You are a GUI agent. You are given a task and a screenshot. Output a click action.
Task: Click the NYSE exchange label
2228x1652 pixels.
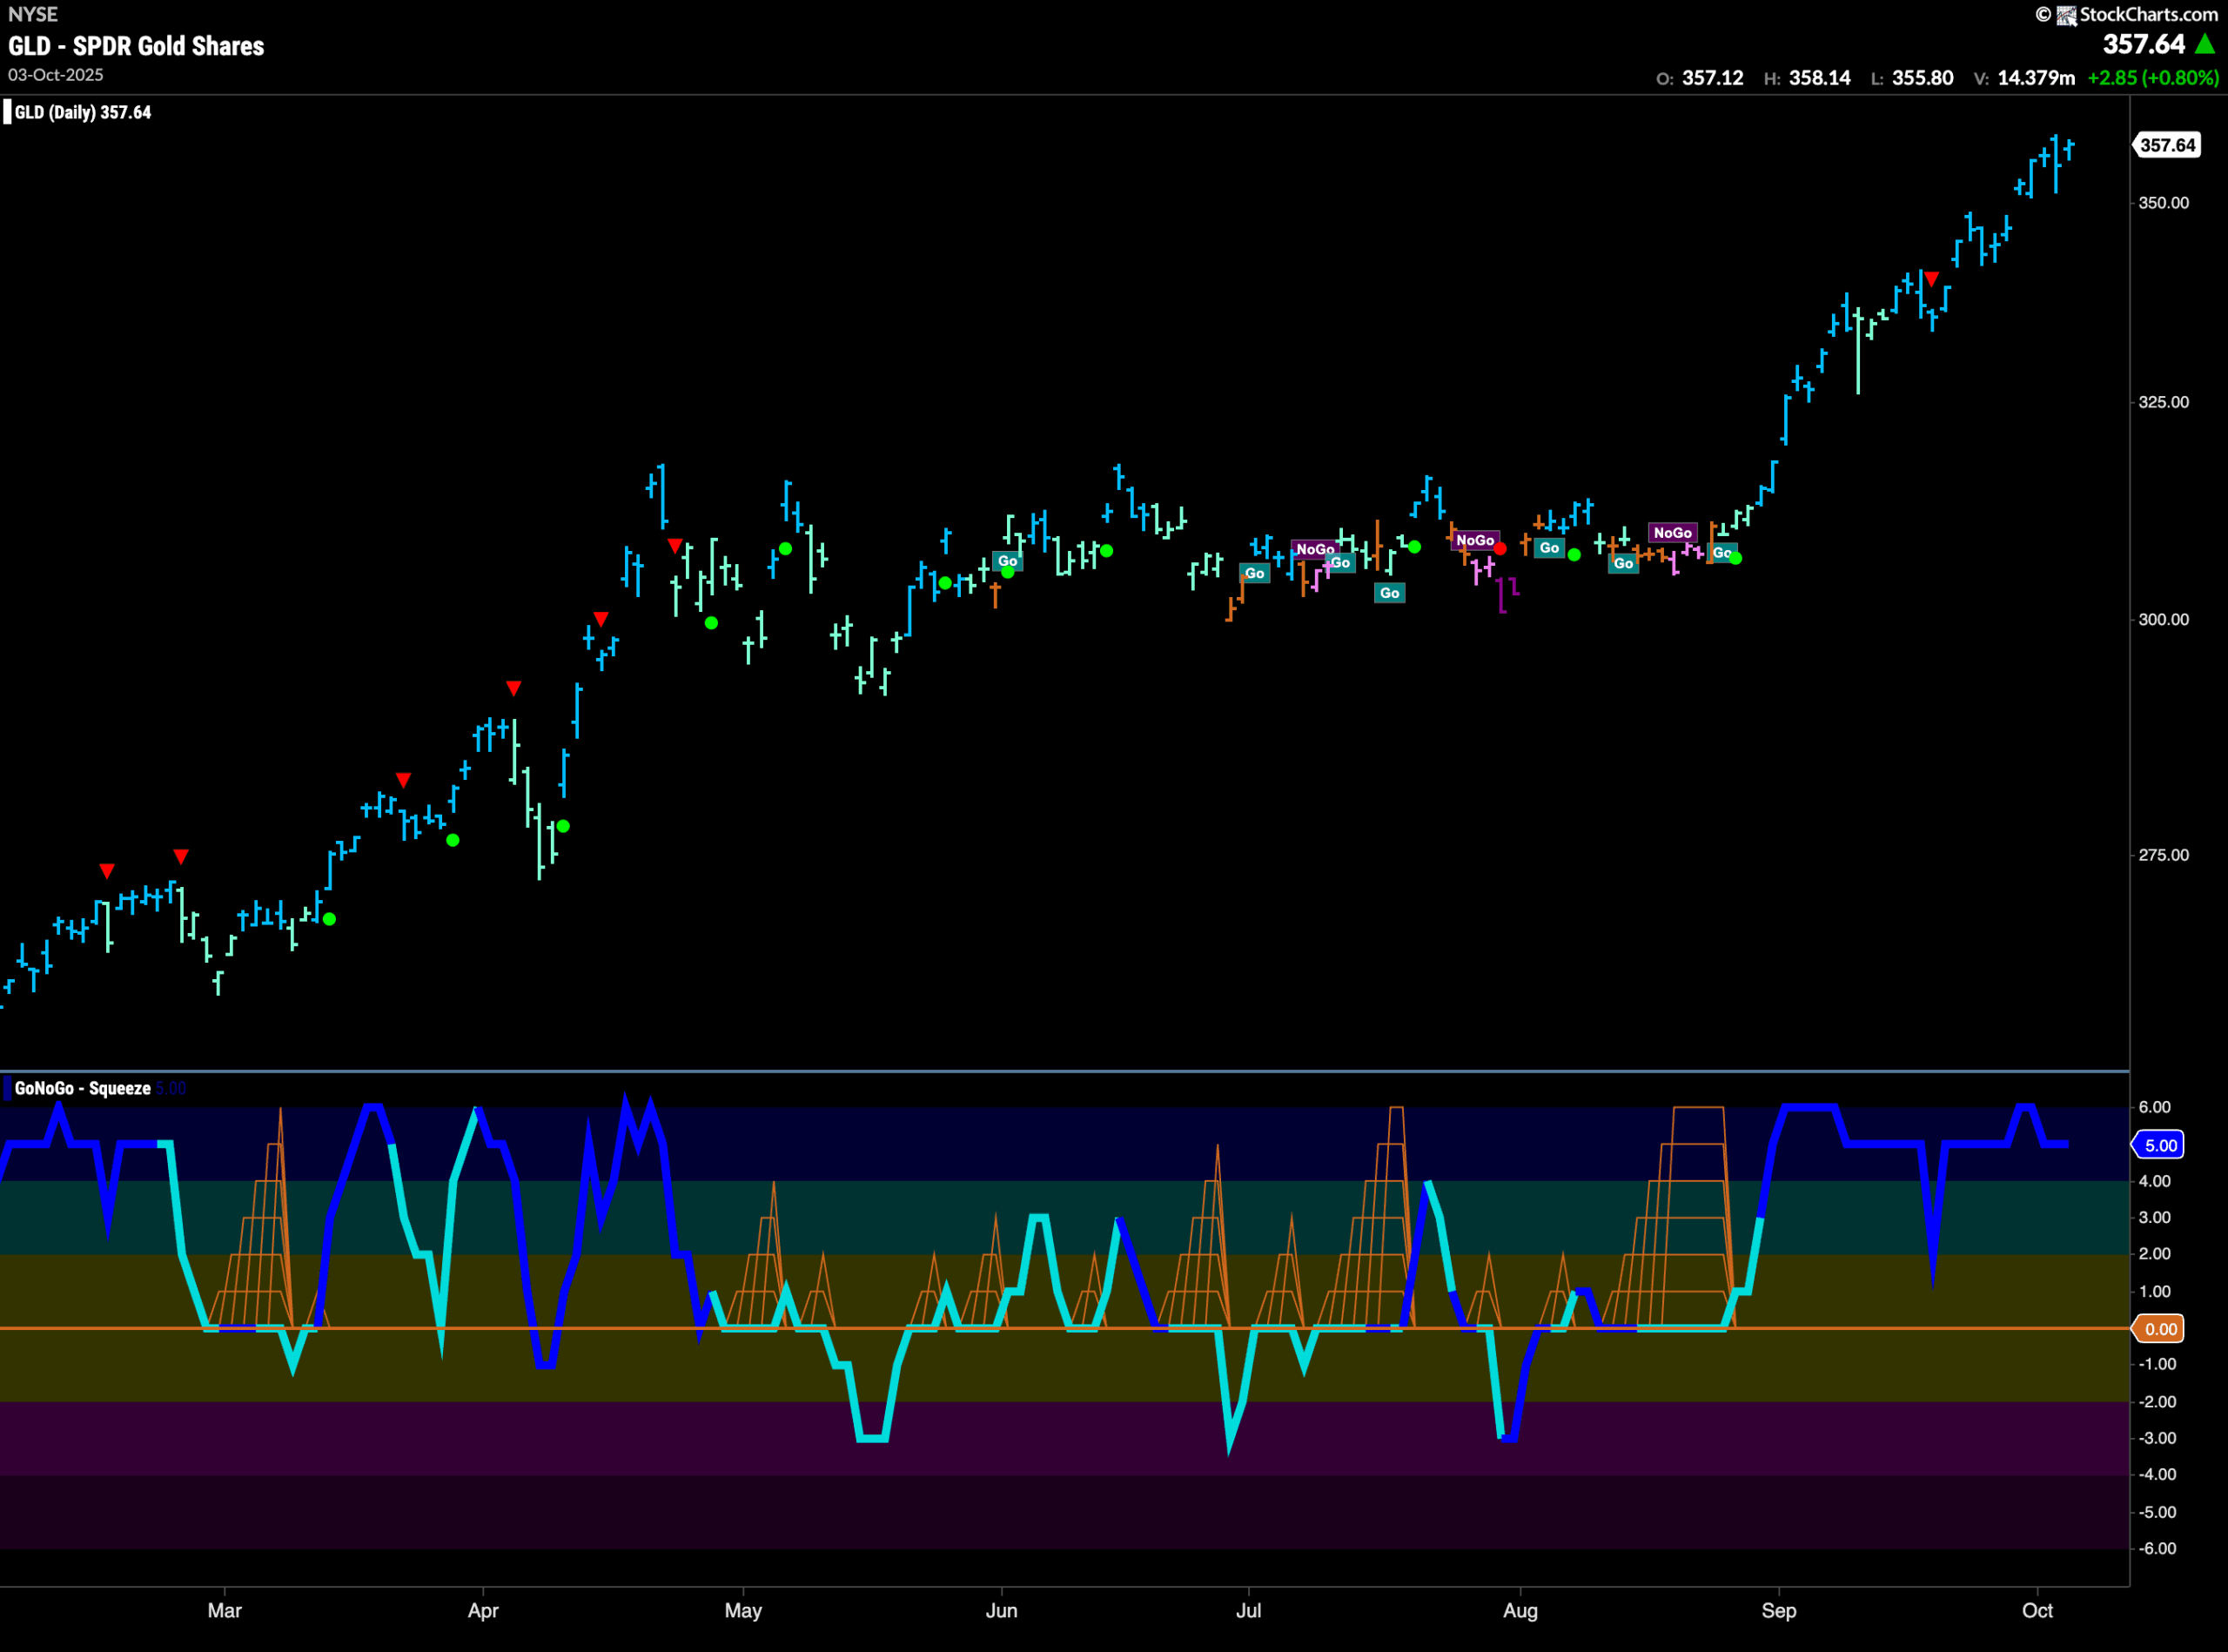(x=33, y=14)
